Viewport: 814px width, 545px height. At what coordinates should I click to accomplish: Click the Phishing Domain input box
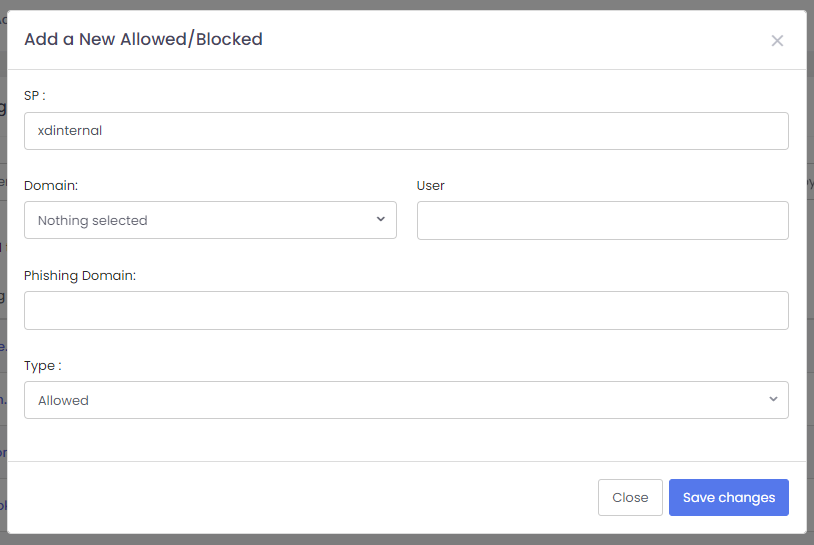click(406, 310)
